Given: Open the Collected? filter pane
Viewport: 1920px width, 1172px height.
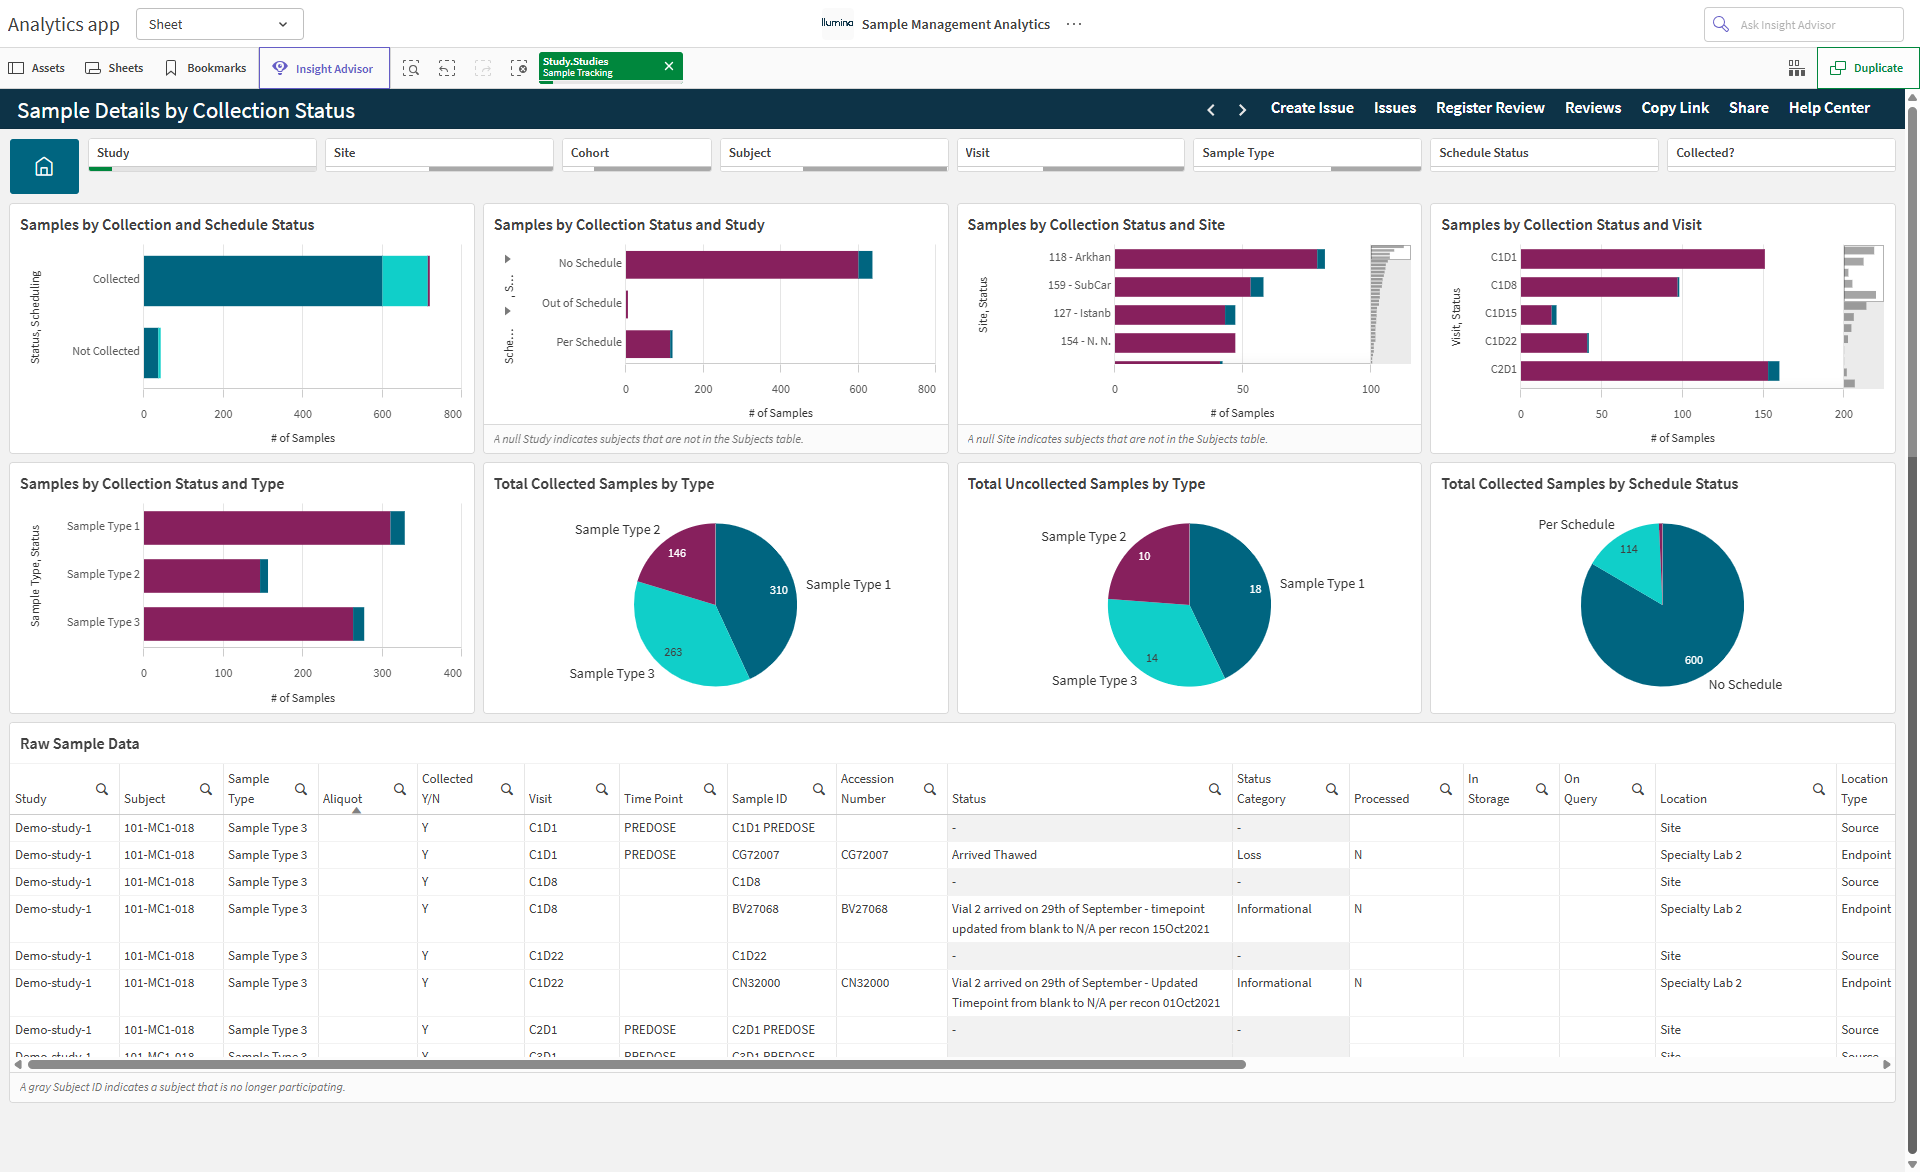Looking at the screenshot, I should (x=1781, y=154).
